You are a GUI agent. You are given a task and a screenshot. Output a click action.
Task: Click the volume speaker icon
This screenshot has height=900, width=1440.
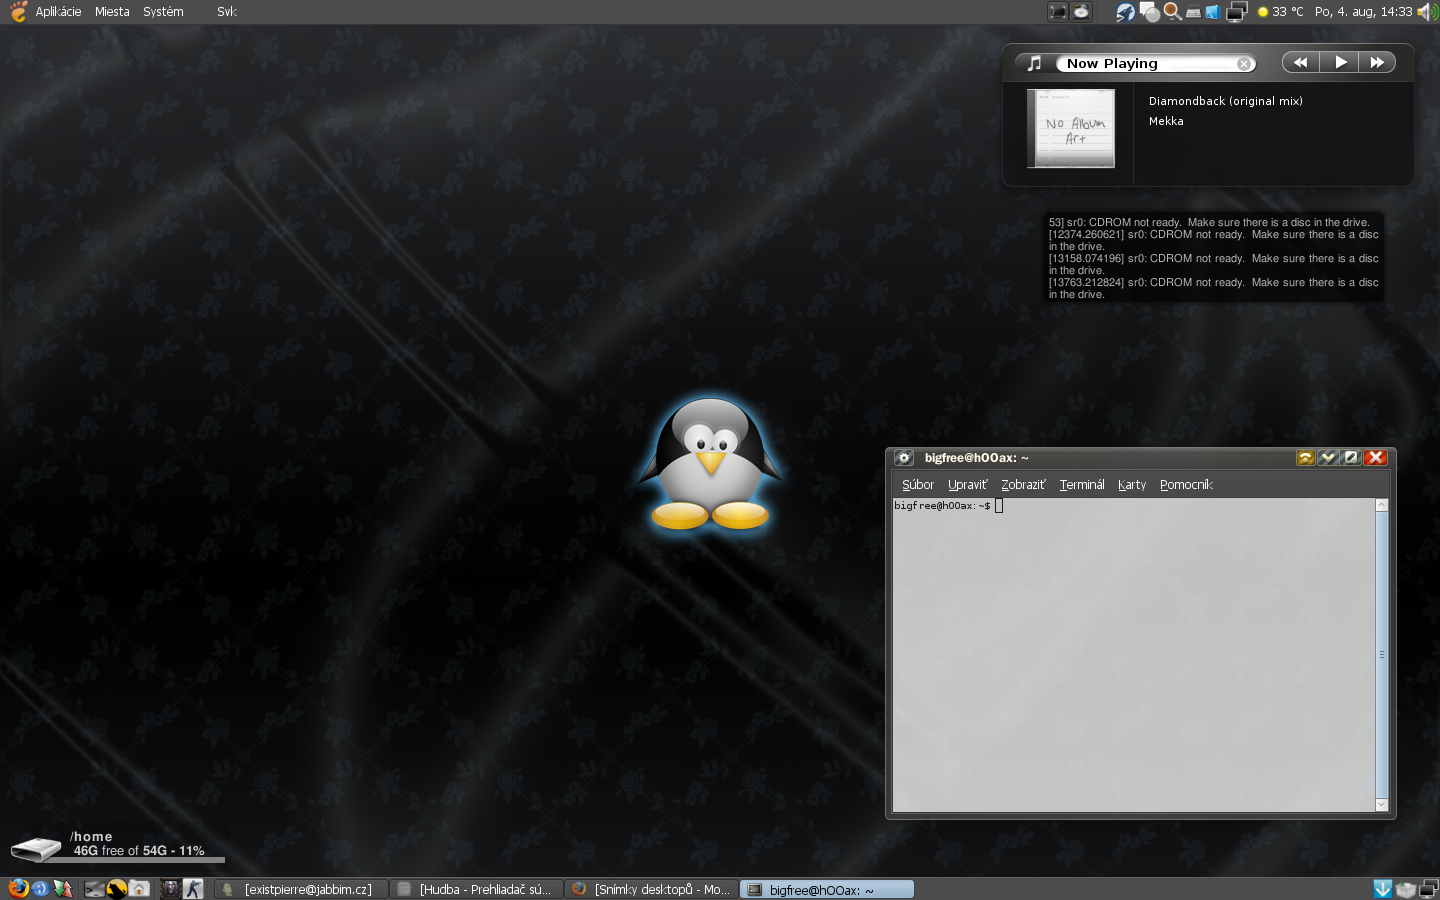pyautogui.click(x=1427, y=12)
